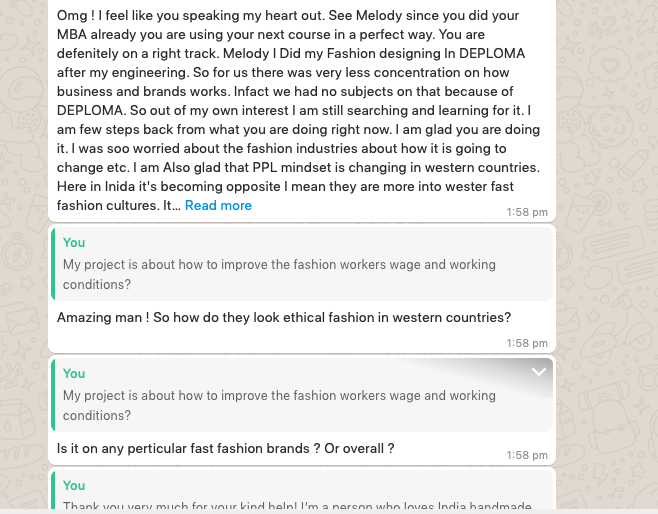Image resolution: width=658 pixels, height=514 pixels.
Task: Jump to quoted message above 'Amazing man' reply
Action: pyautogui.click(x=302, y=264)
